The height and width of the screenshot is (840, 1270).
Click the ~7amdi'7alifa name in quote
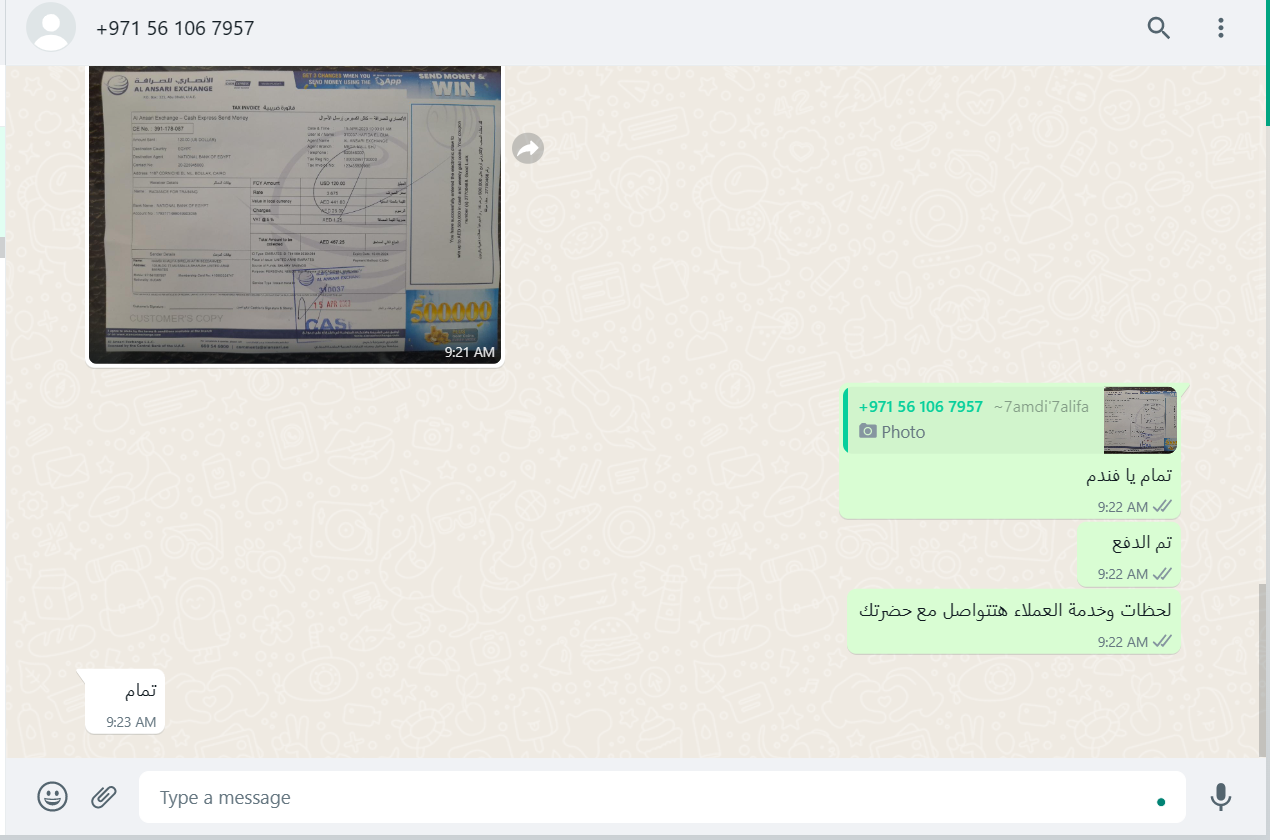(x=1041, y=407)
